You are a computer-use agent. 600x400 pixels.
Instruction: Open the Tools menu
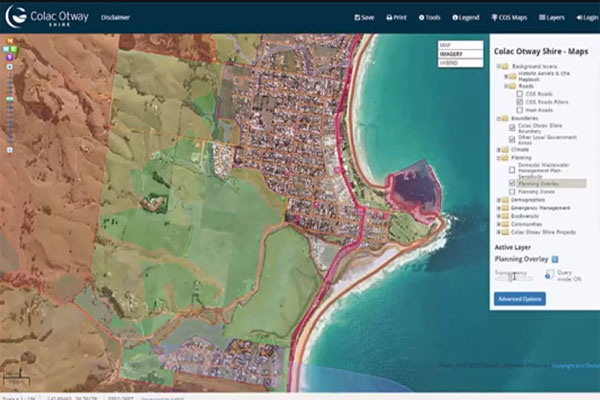tap(429, 17)
